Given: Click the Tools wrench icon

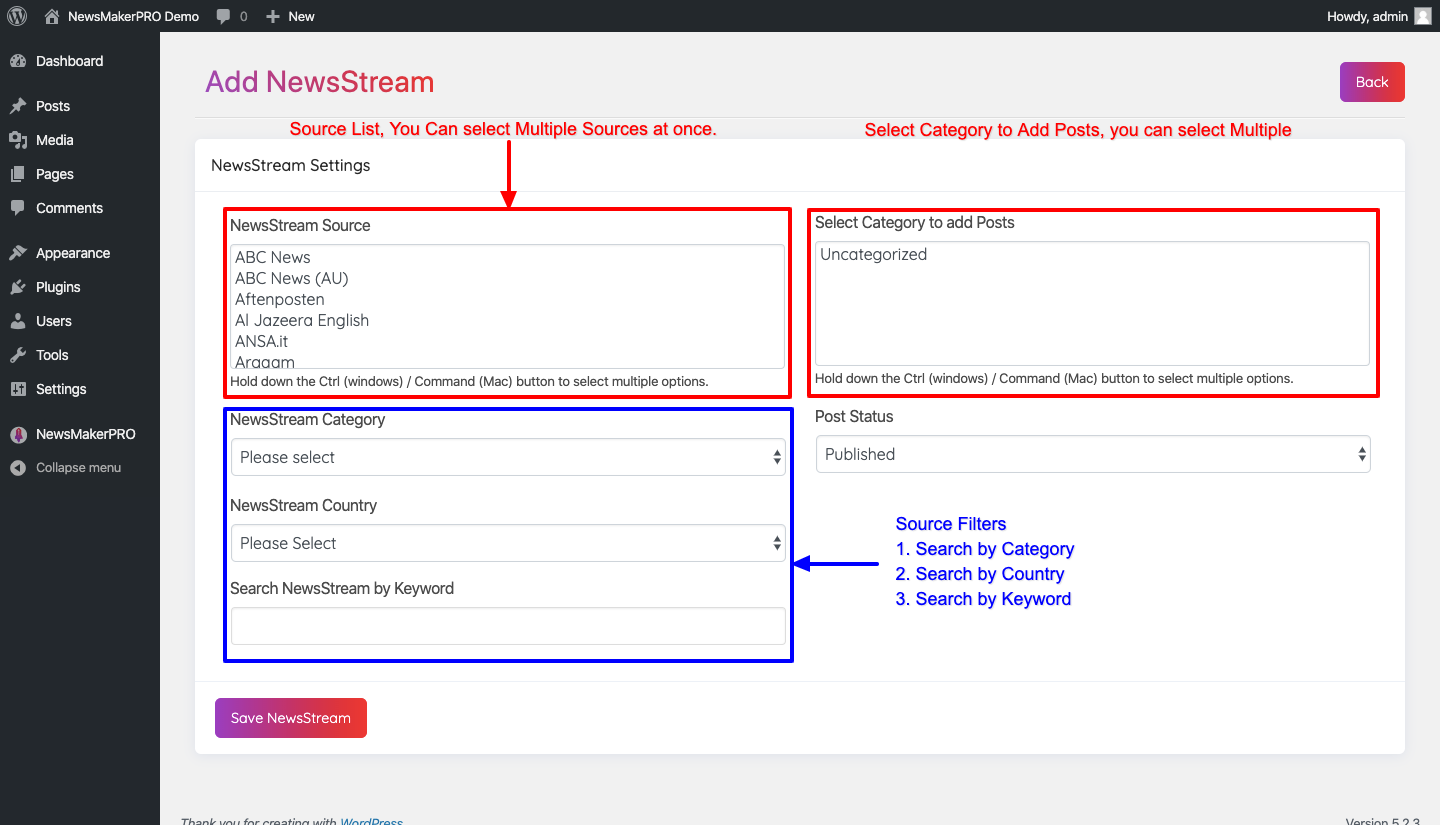Looking at the screenshot, I should [18, 355].
